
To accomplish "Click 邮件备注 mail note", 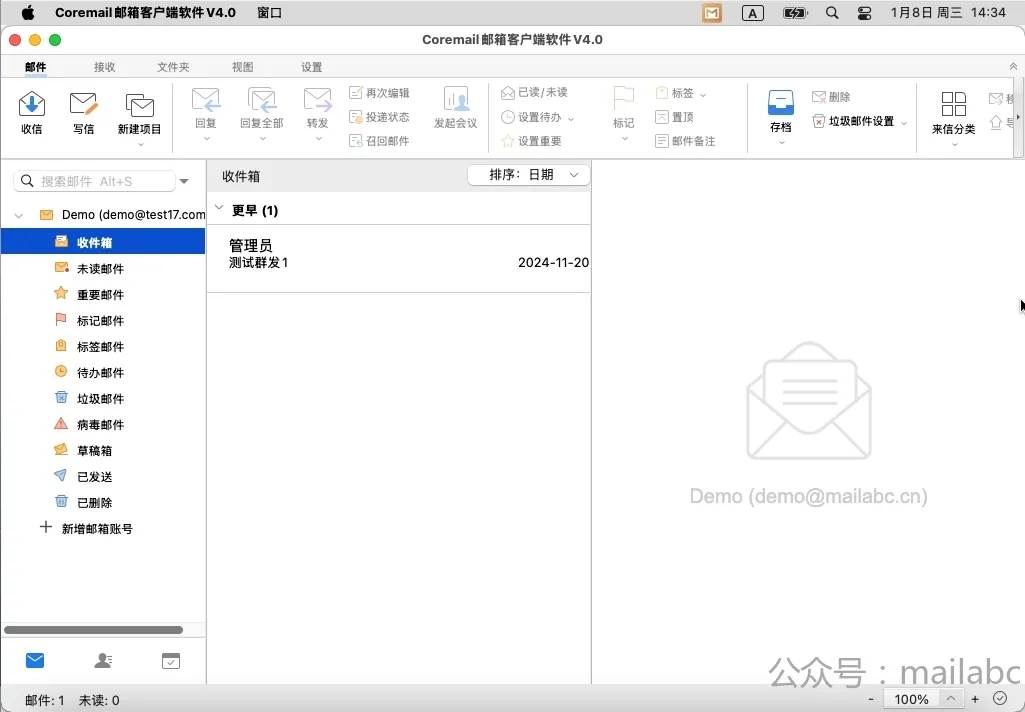I will click(x=685, y=141).
